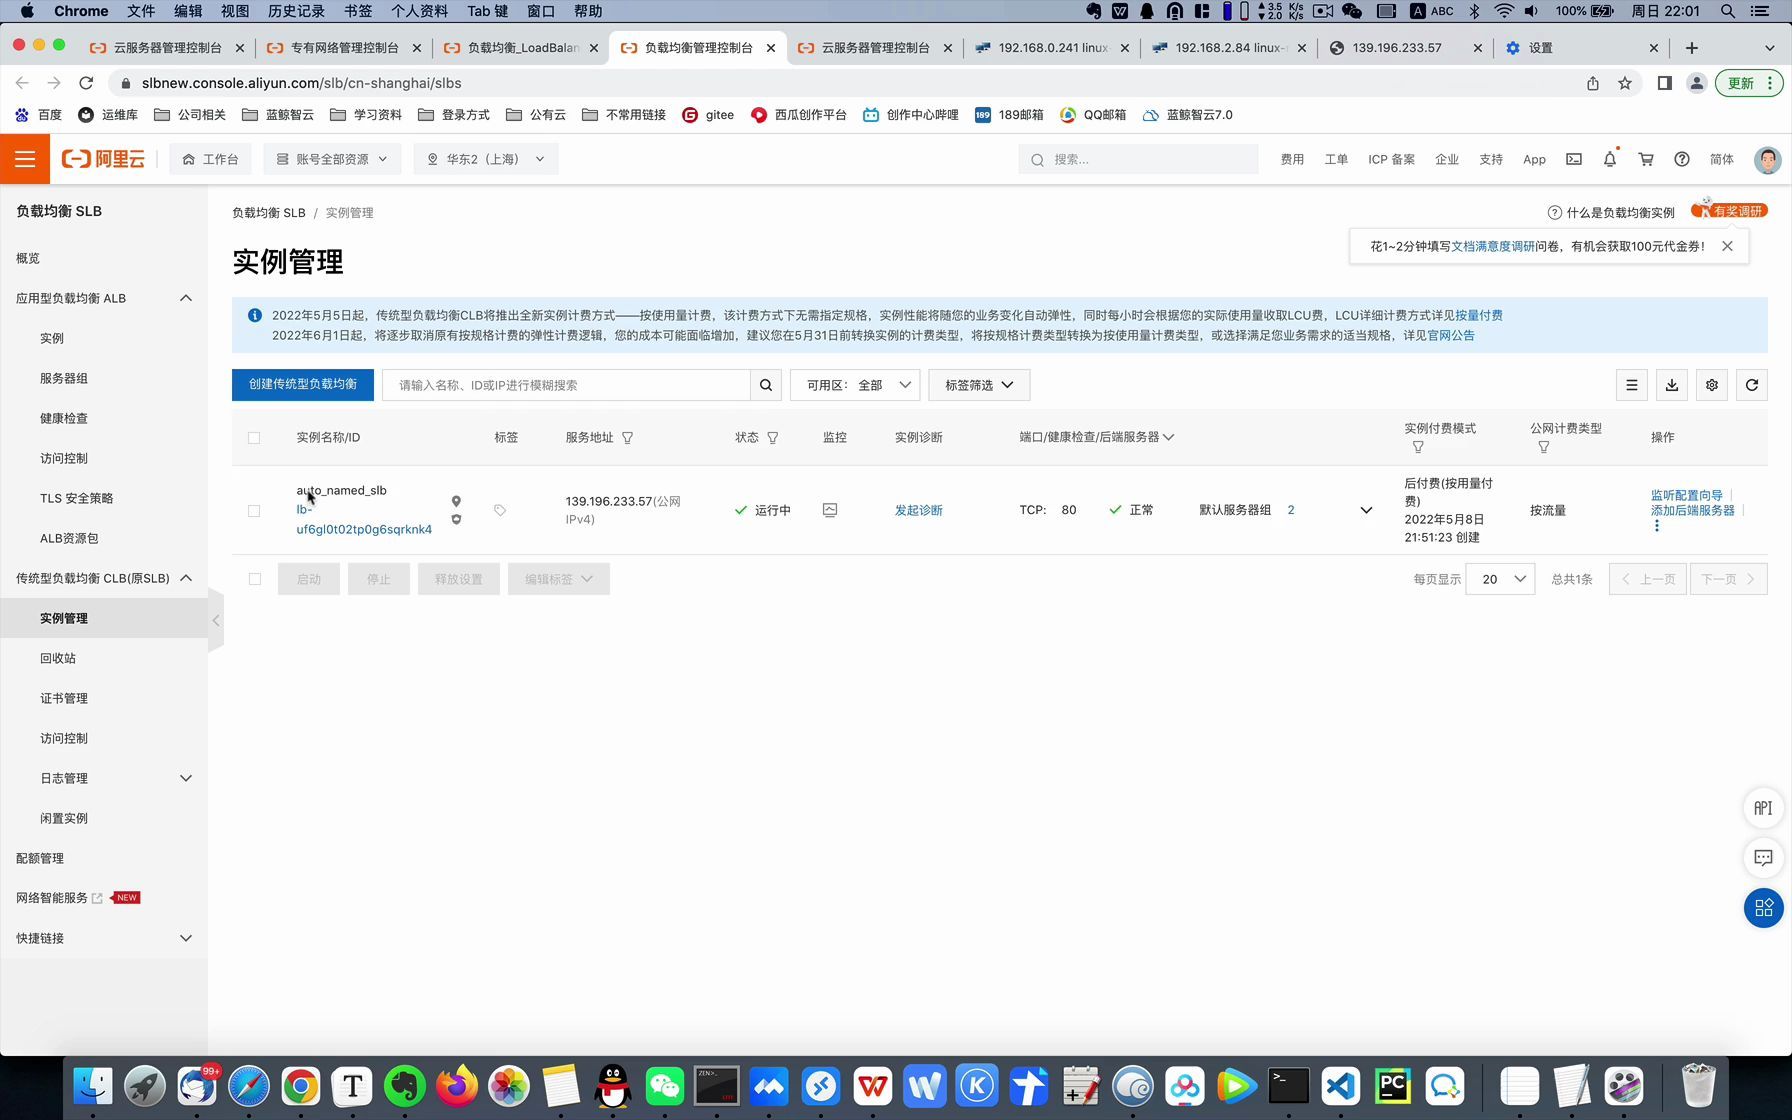Image resolution: width=1792 pixels, height=1120 pixels.
Task: Switch to the 192.168.0.241 linux browser tab
Action: click(x=1050, y=48)
